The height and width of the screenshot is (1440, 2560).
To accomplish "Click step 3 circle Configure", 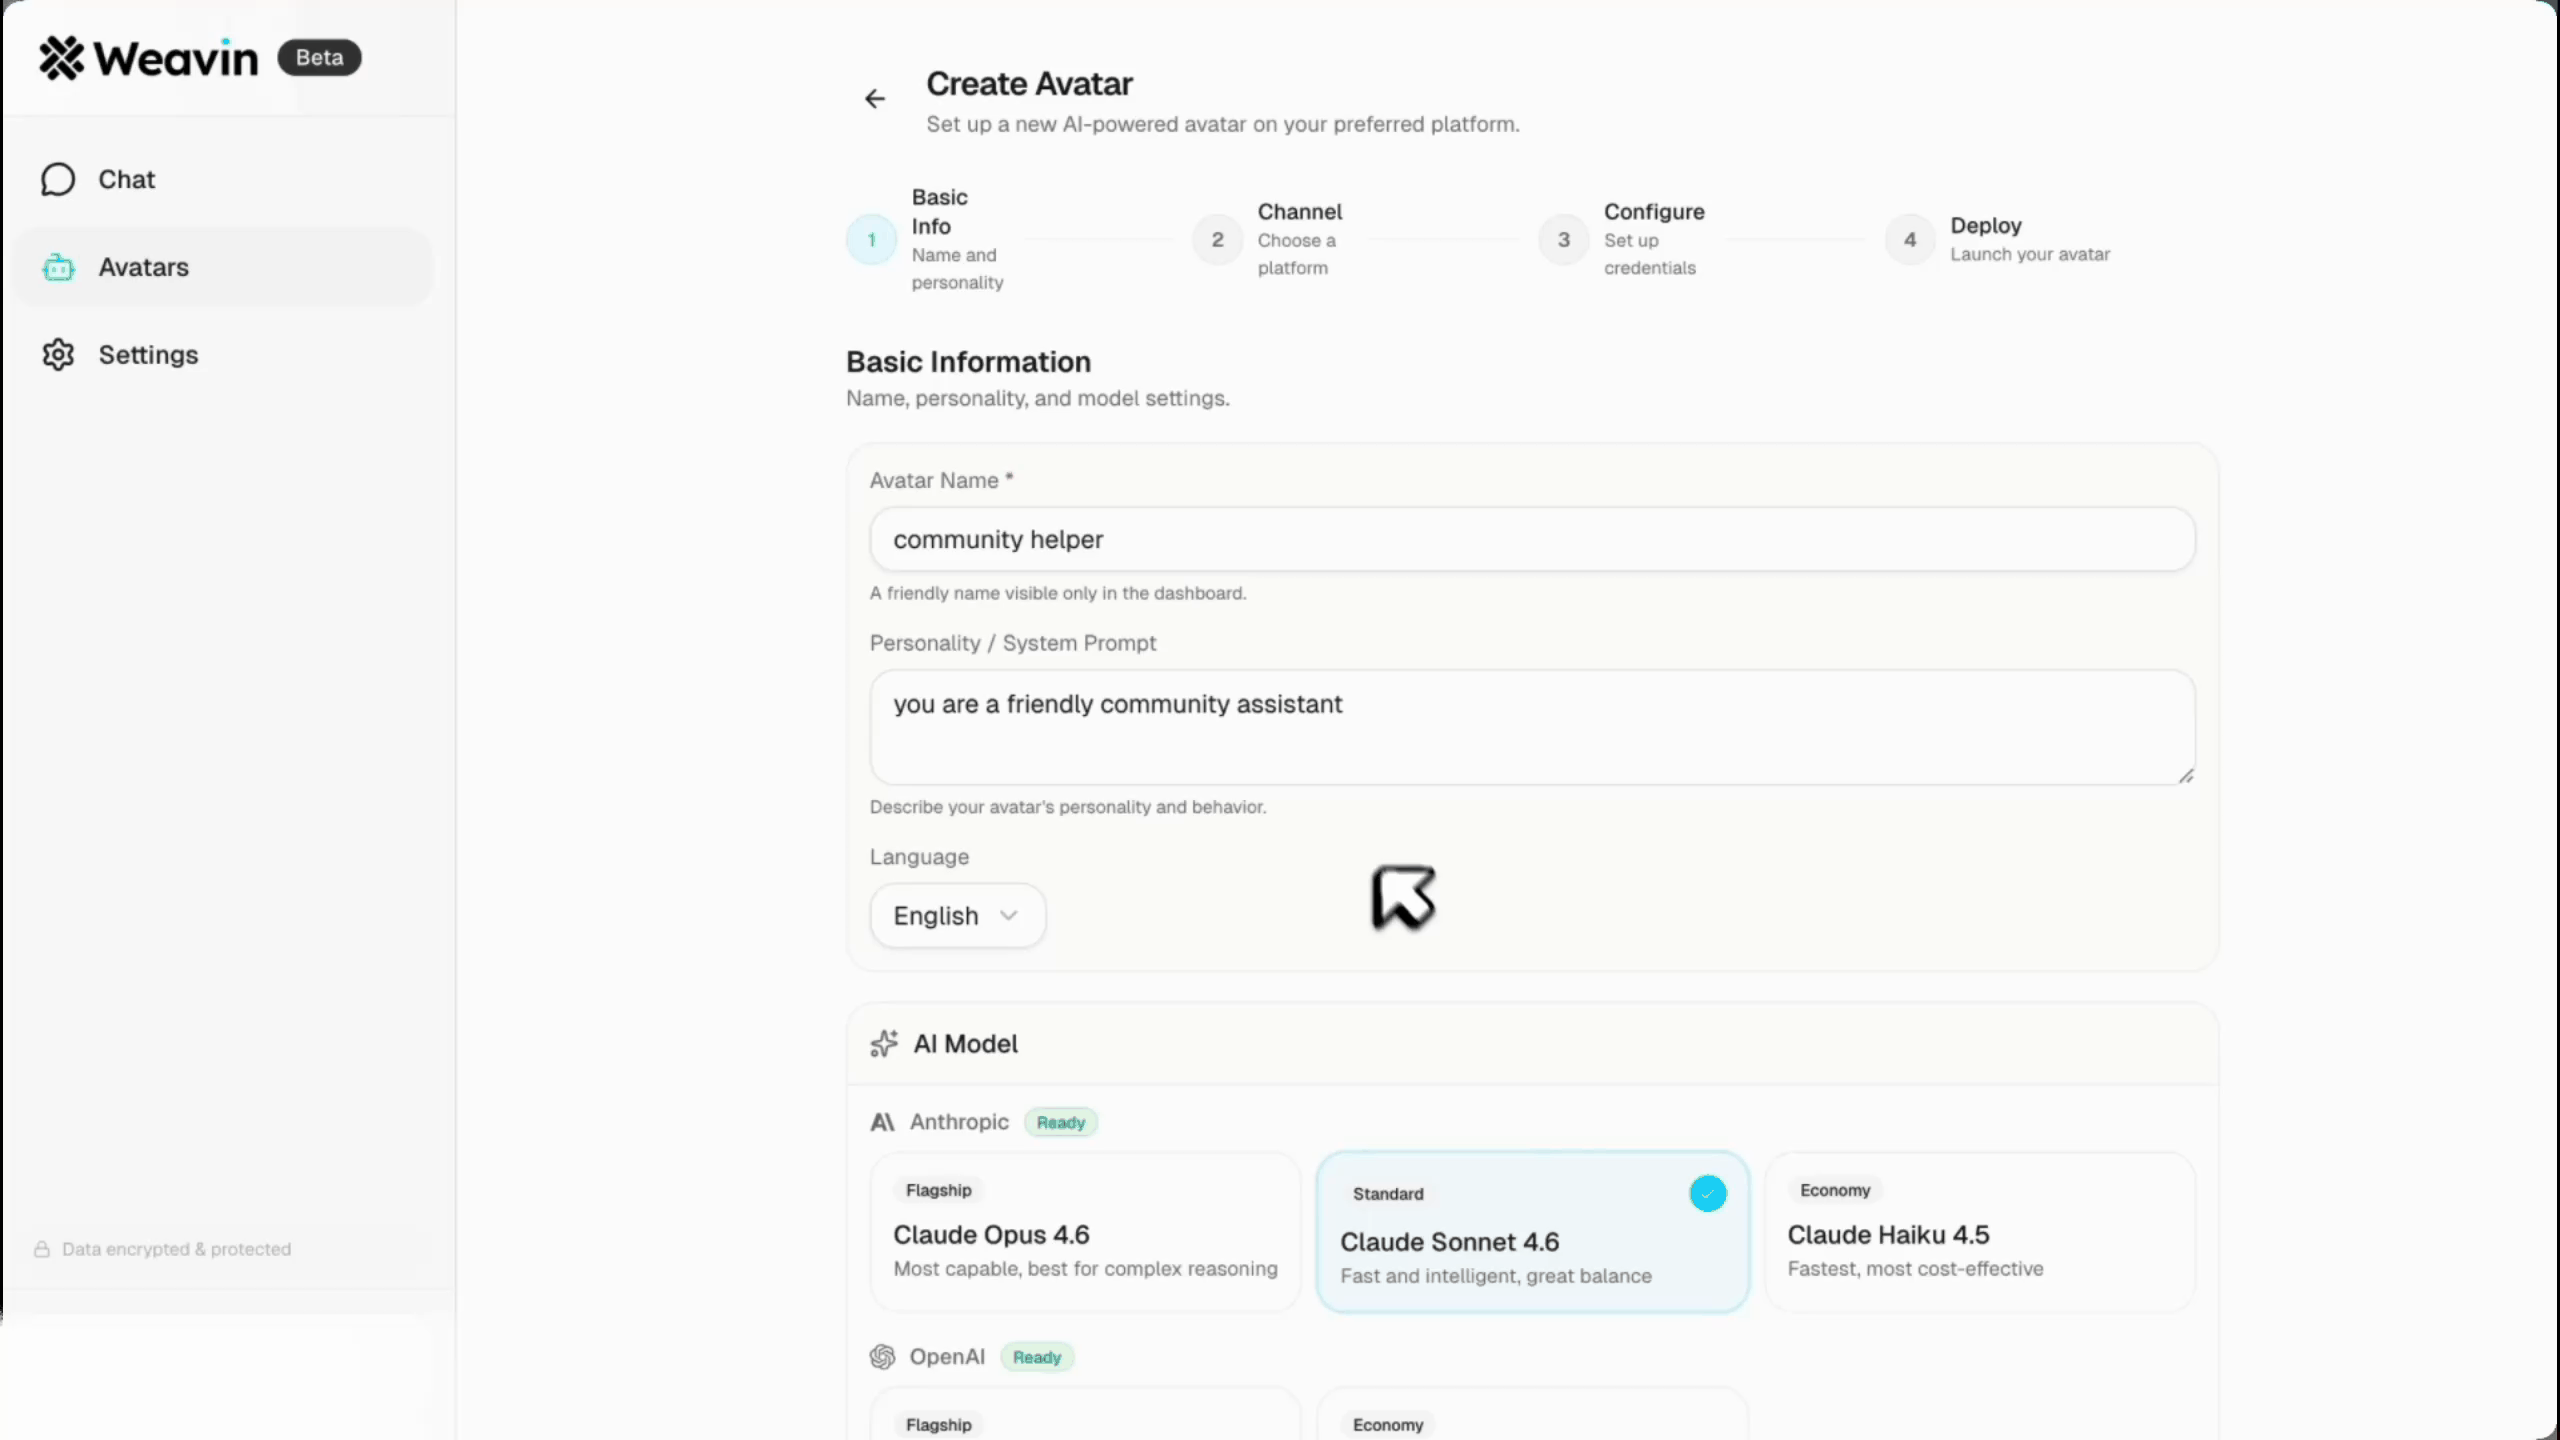I will tap(1563, 240).
